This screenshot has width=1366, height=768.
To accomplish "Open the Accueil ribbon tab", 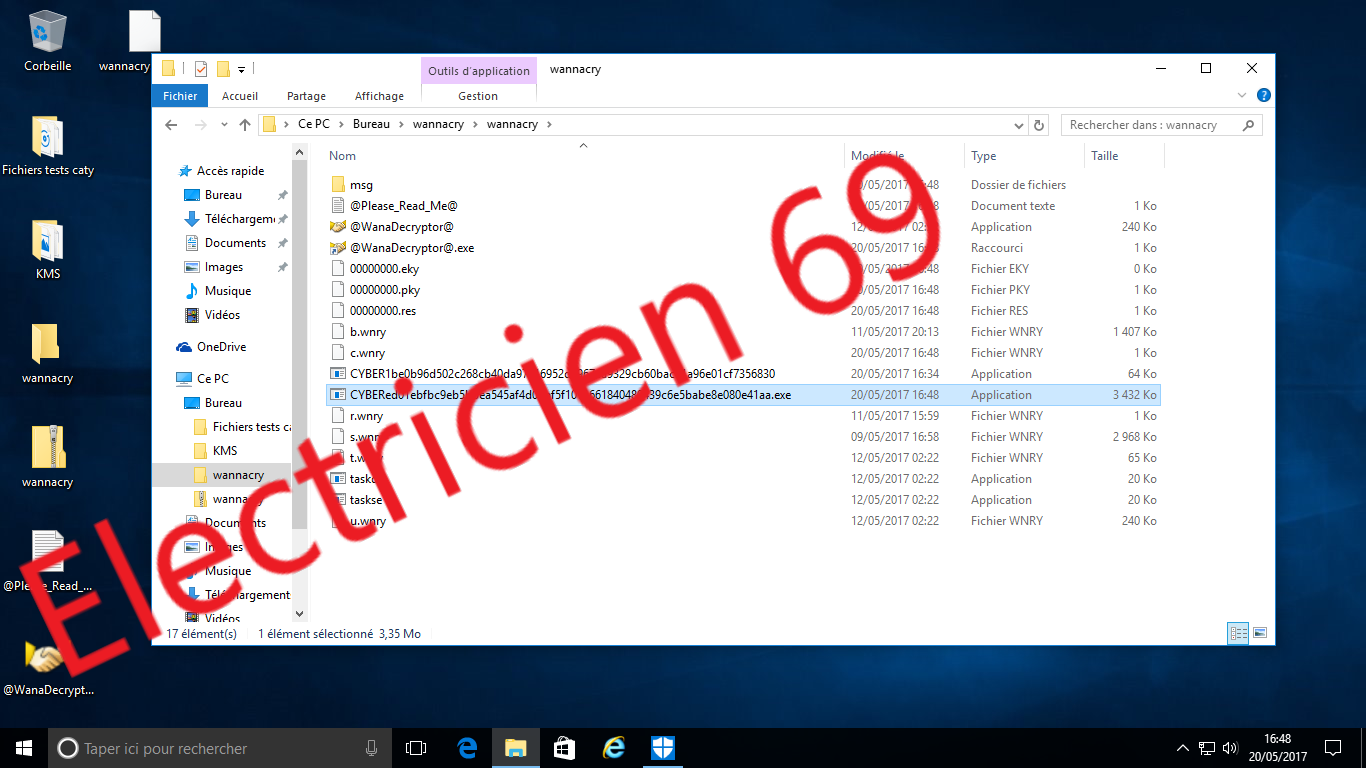I will point(240,96).
